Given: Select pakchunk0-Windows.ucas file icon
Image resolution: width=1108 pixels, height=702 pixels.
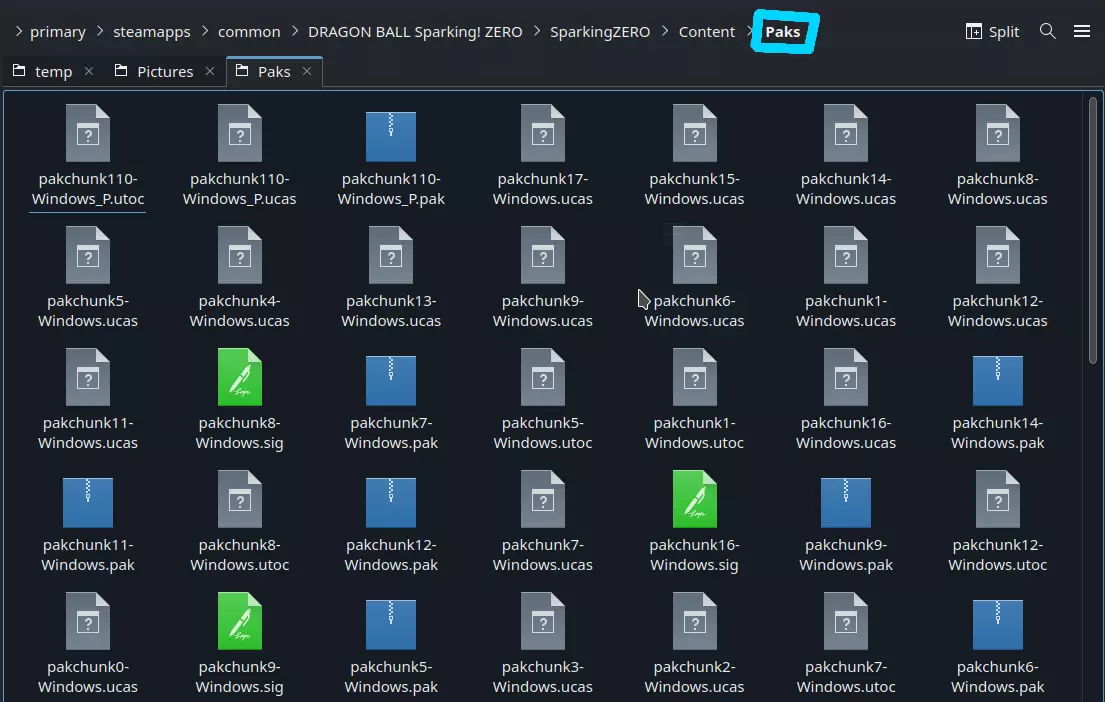Looking at the screenshot, I should [x=88, y=621].
